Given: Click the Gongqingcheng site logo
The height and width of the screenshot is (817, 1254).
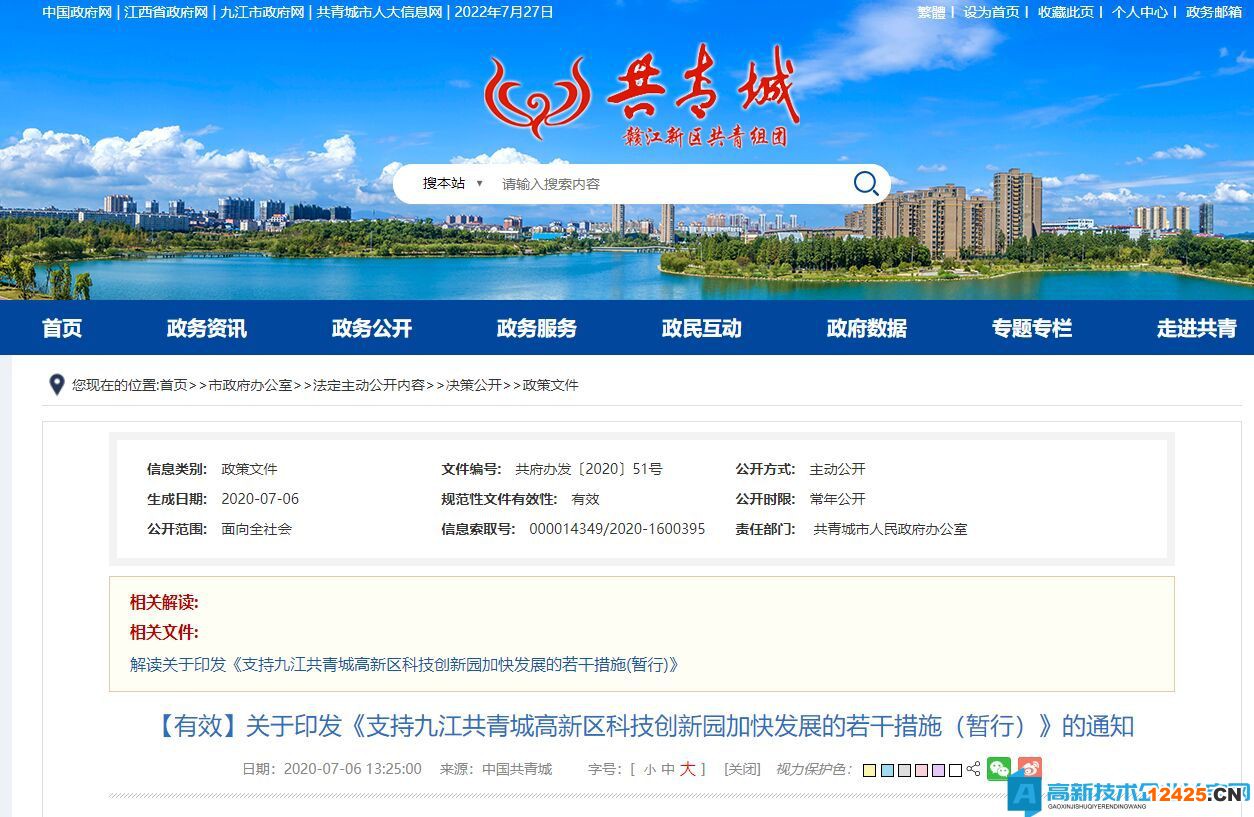Looking at the screenshot, I should pos(640,97).
